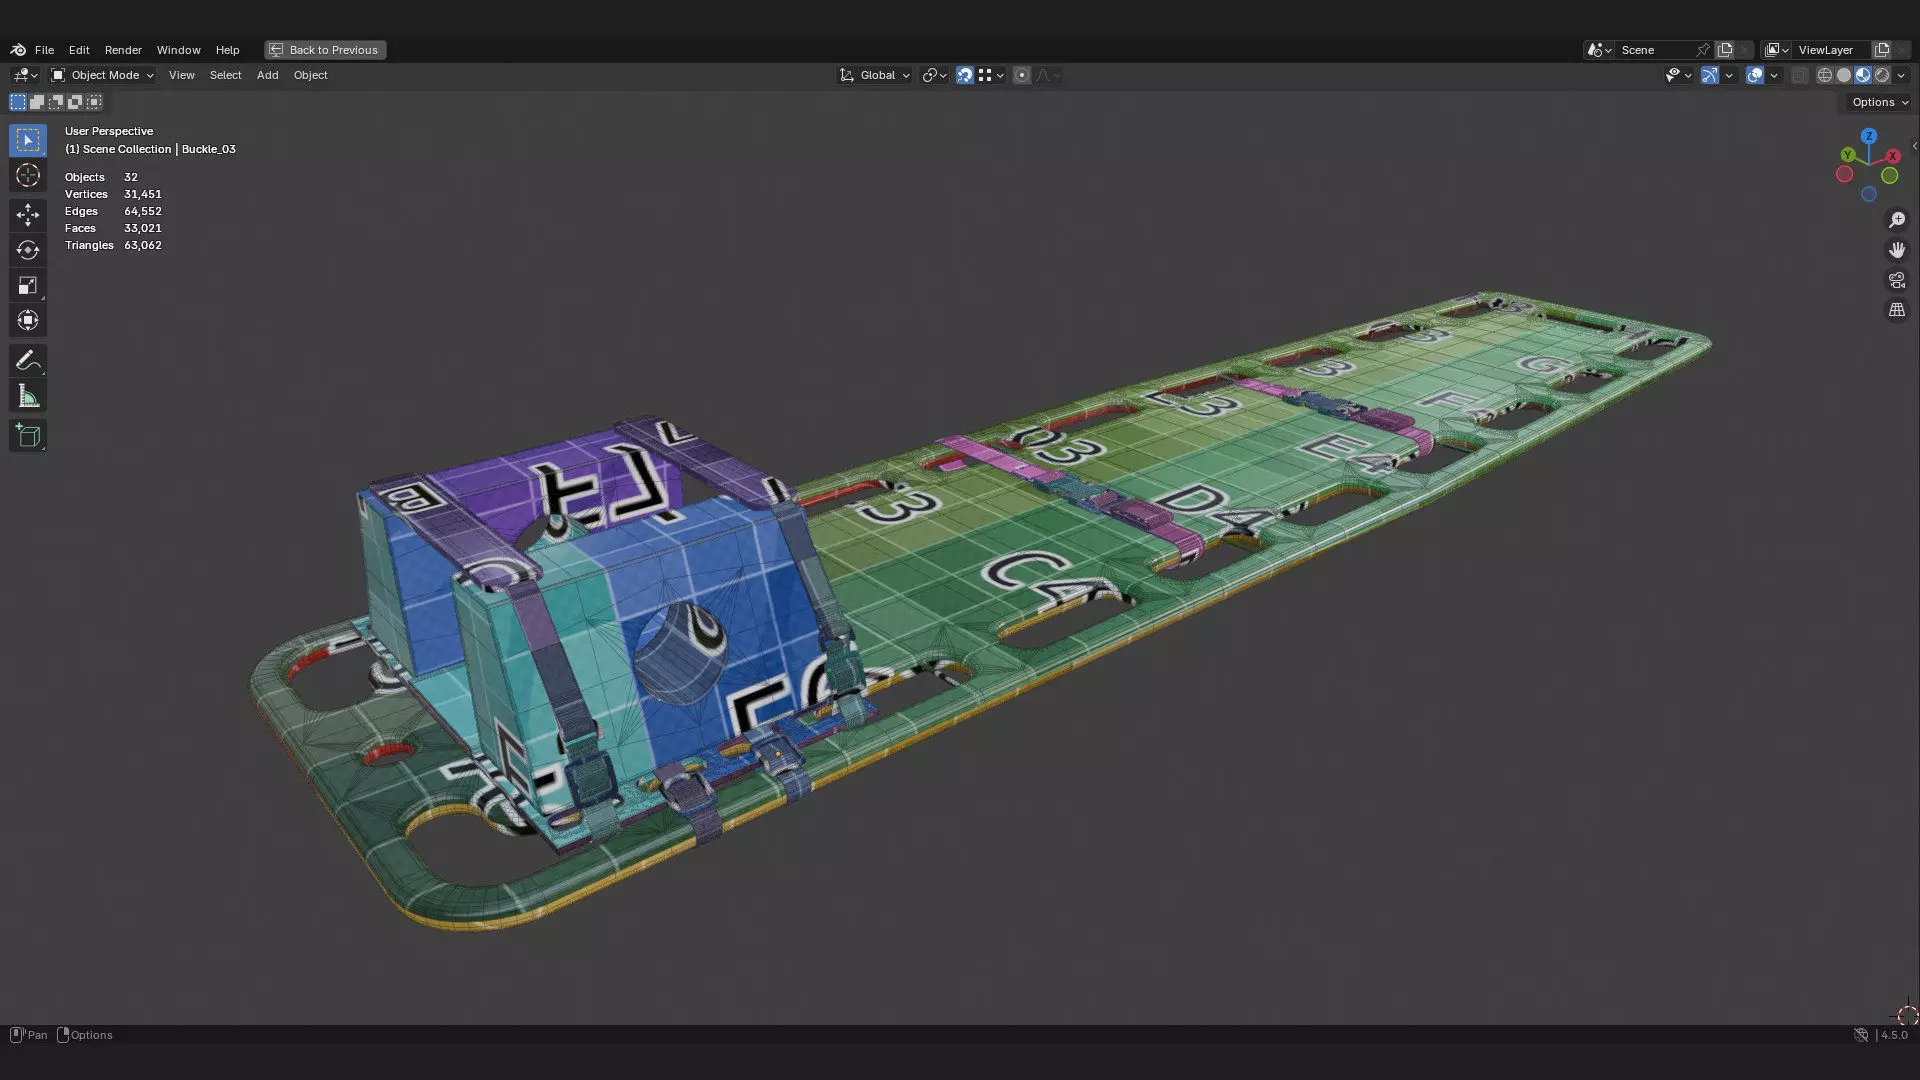Toggle camera view icon
The image size is (1920, 1080).
[x=1896, y=280]
